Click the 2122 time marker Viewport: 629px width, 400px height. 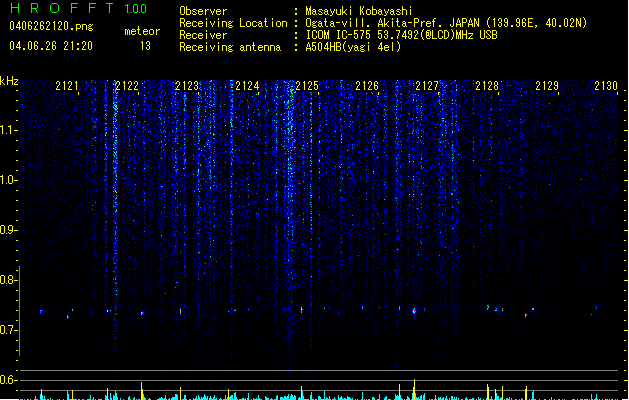(127, 86)
